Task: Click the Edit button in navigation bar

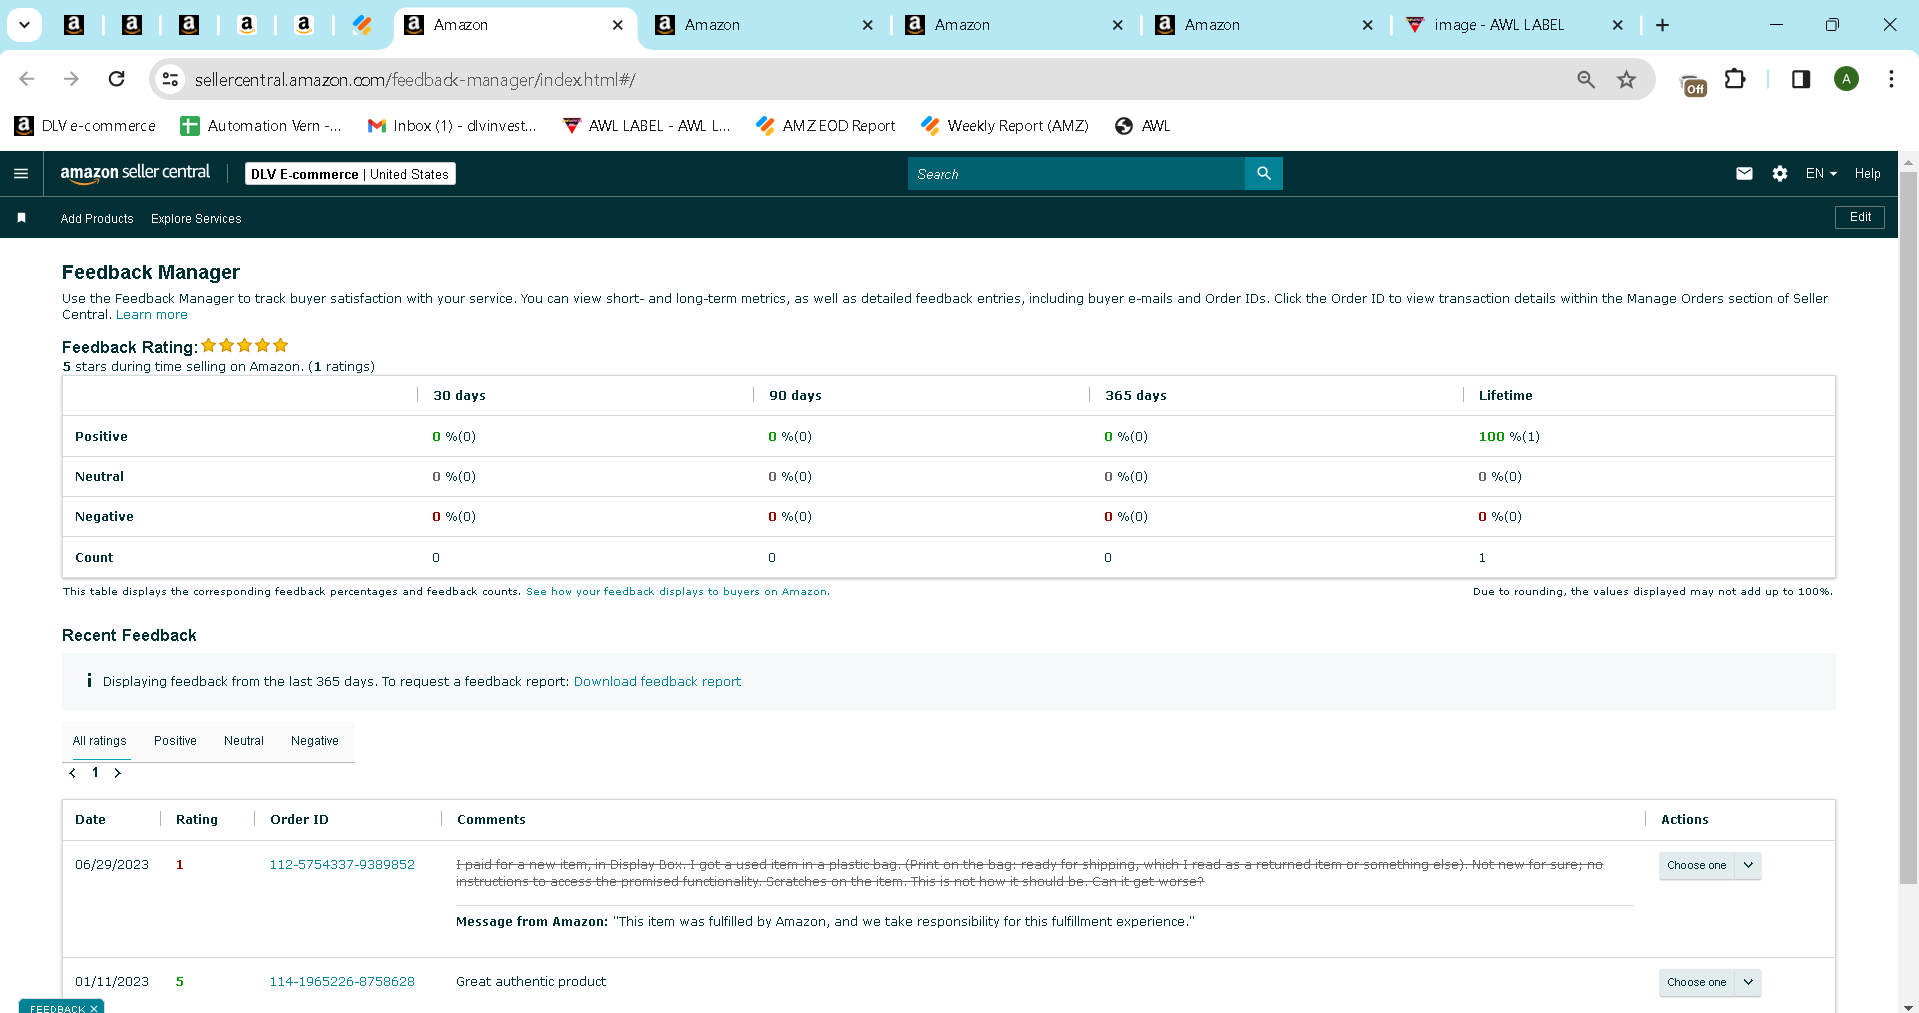Action: pyautogui.click(x=1860, y=217)
